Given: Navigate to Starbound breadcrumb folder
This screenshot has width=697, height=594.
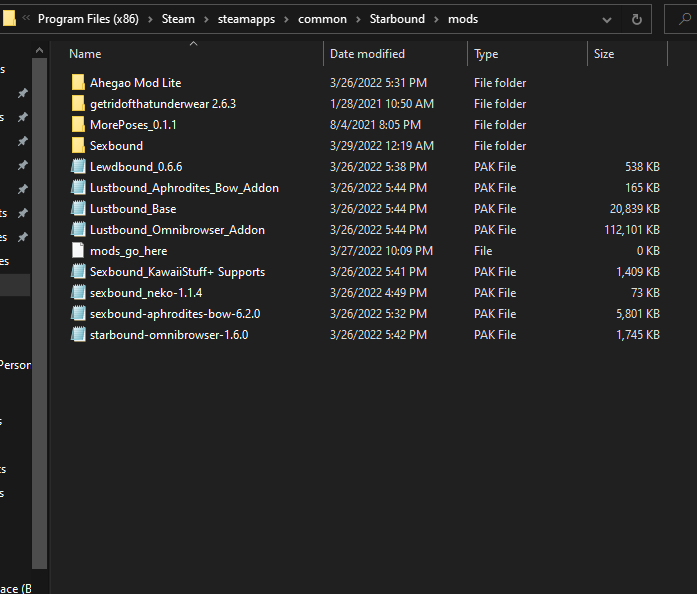Looking at the screenshot, I should tap(397, 19).
